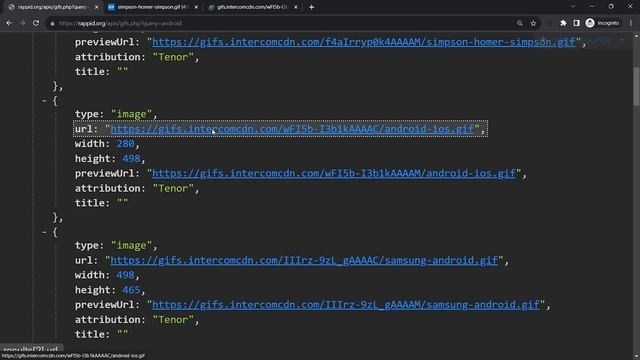The height and width of the screenshot is (360, 640).
Task: Open the Extensions puzzle icon
Action: (x=563, y=23)
